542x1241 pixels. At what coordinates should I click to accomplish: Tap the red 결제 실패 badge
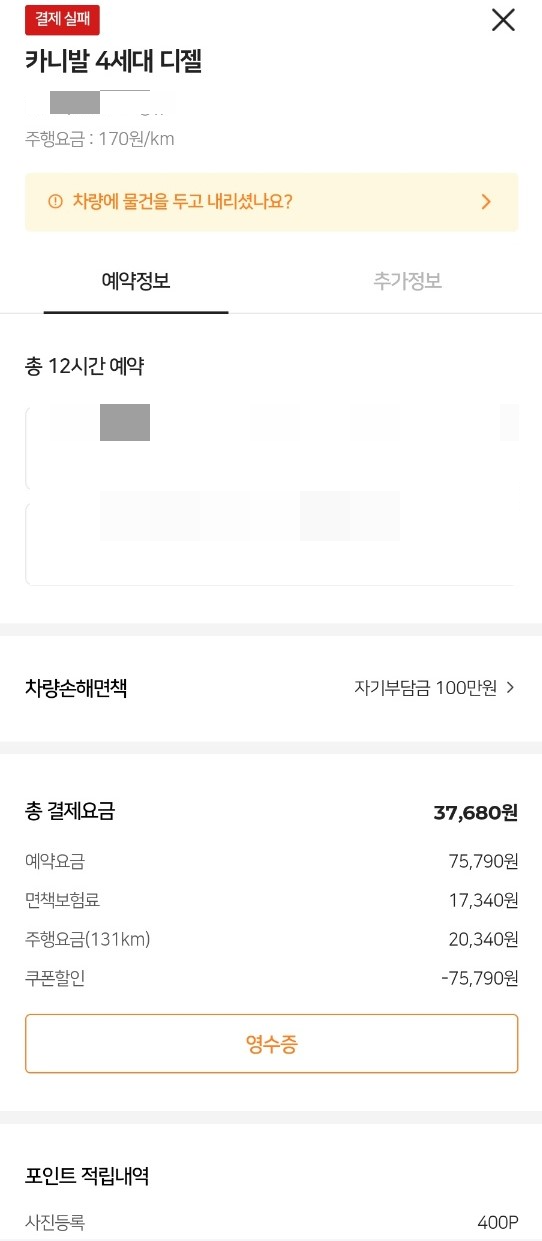pyautogui.click(x=62, y=18)
